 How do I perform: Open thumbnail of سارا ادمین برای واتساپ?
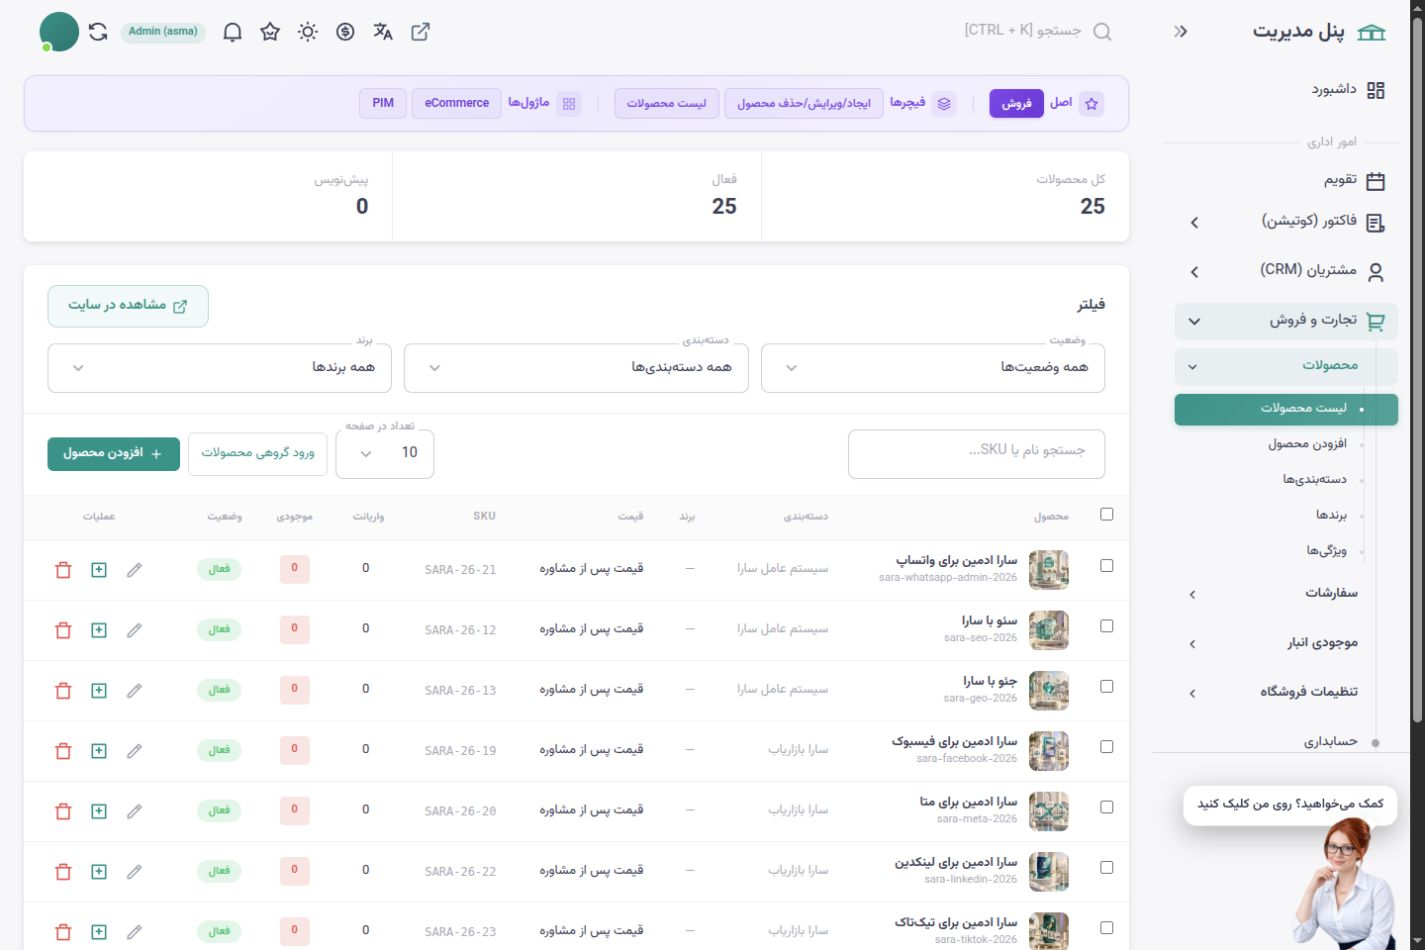[1049, 570]
